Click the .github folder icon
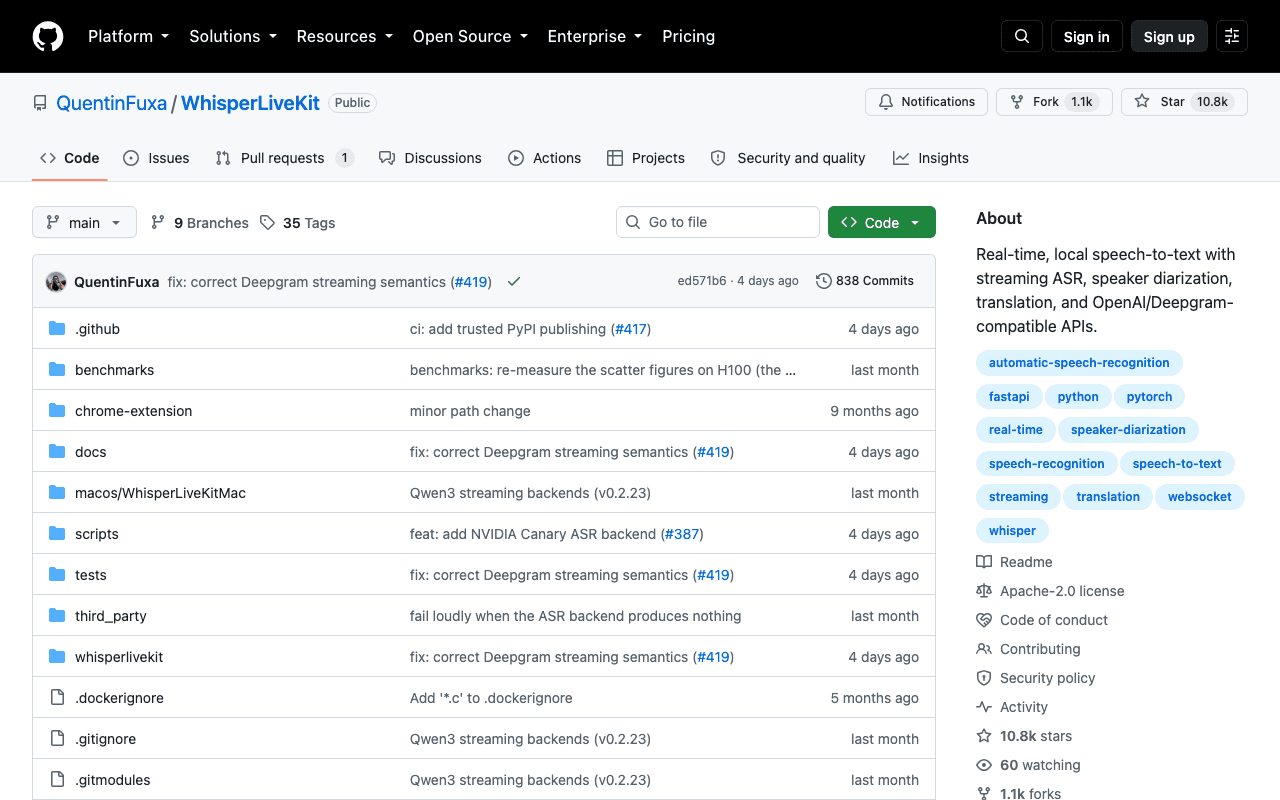This screenshot has height=800, width=1280. point(57,329)
